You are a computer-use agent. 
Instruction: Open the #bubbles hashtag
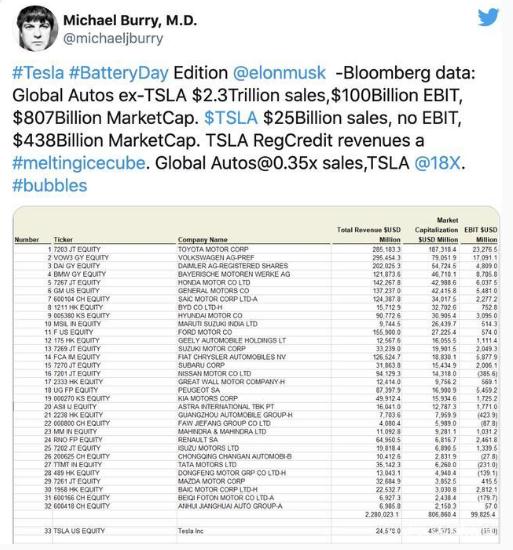tap(49, 186)
